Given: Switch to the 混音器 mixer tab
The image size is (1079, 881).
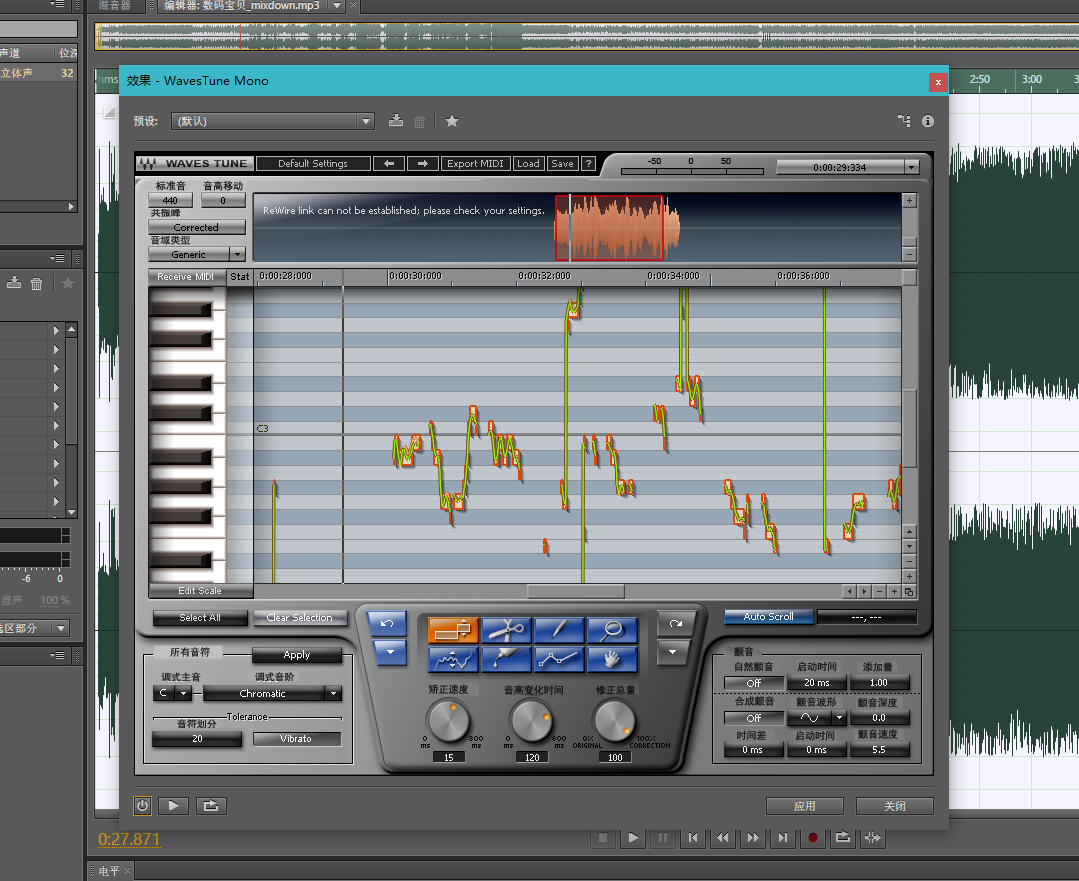Looking at the screenshot, I should pyautogui.click(x=115, y=6).
